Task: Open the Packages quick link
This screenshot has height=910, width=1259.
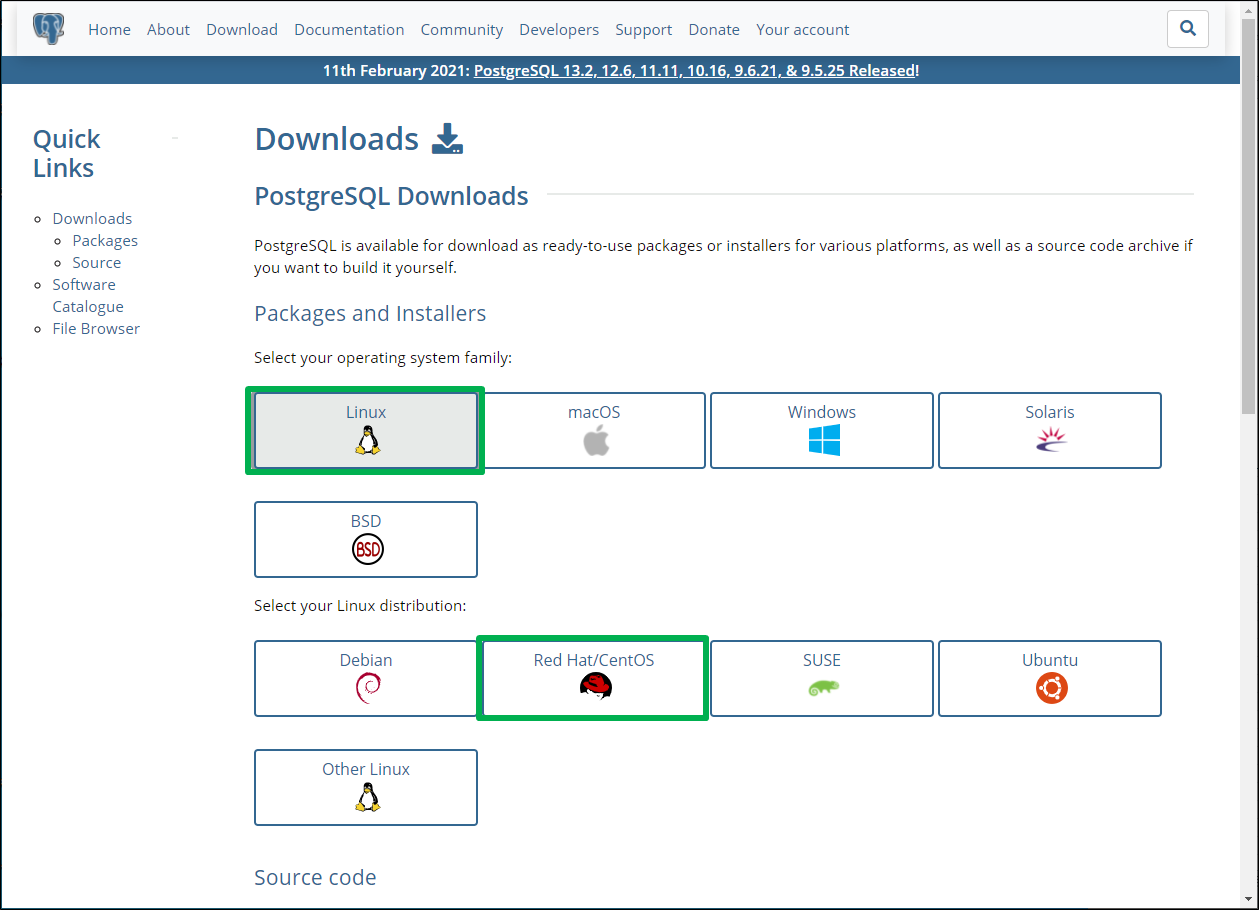Action: [105, 240]
